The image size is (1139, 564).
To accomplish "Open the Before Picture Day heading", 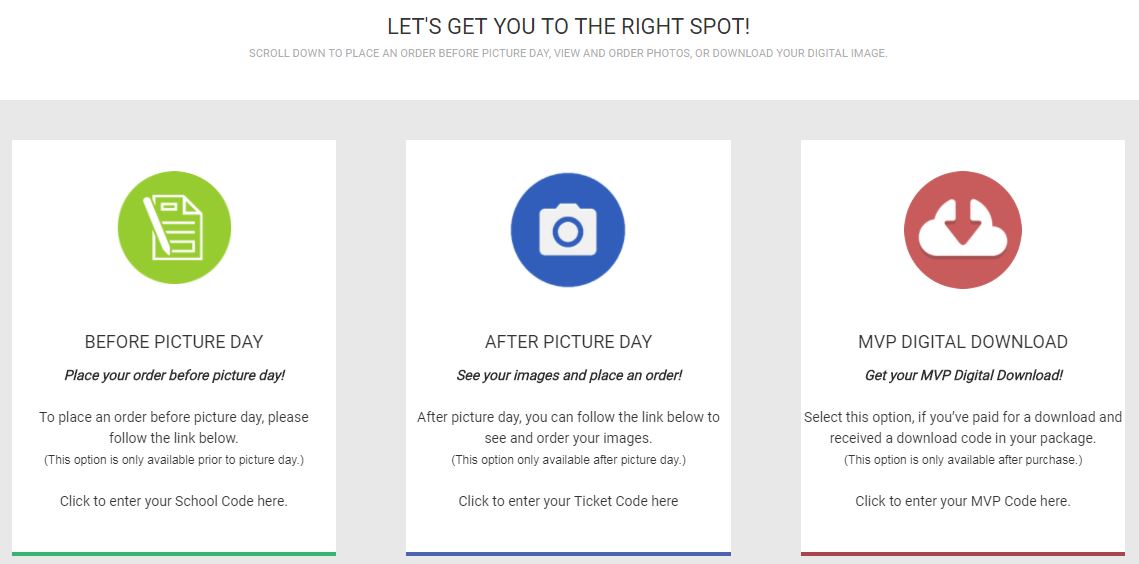I will coord(174,342).
